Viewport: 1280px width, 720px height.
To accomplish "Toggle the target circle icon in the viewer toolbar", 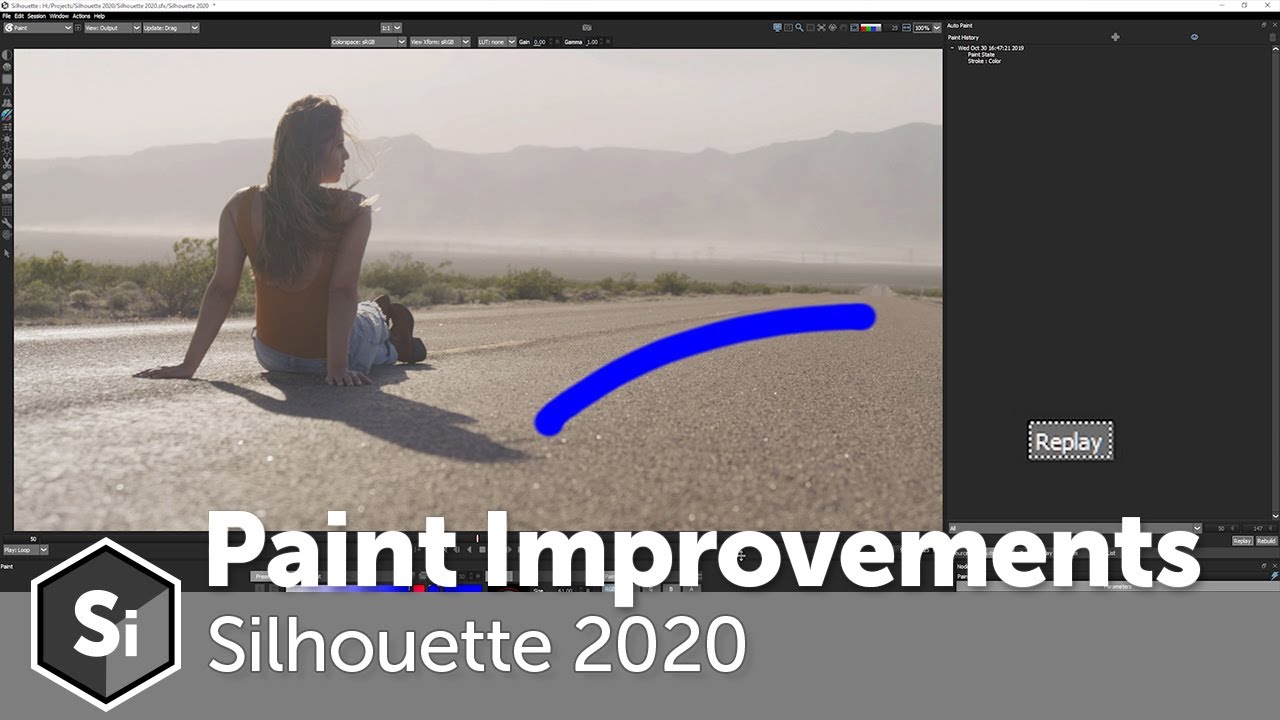I will 833,28.
